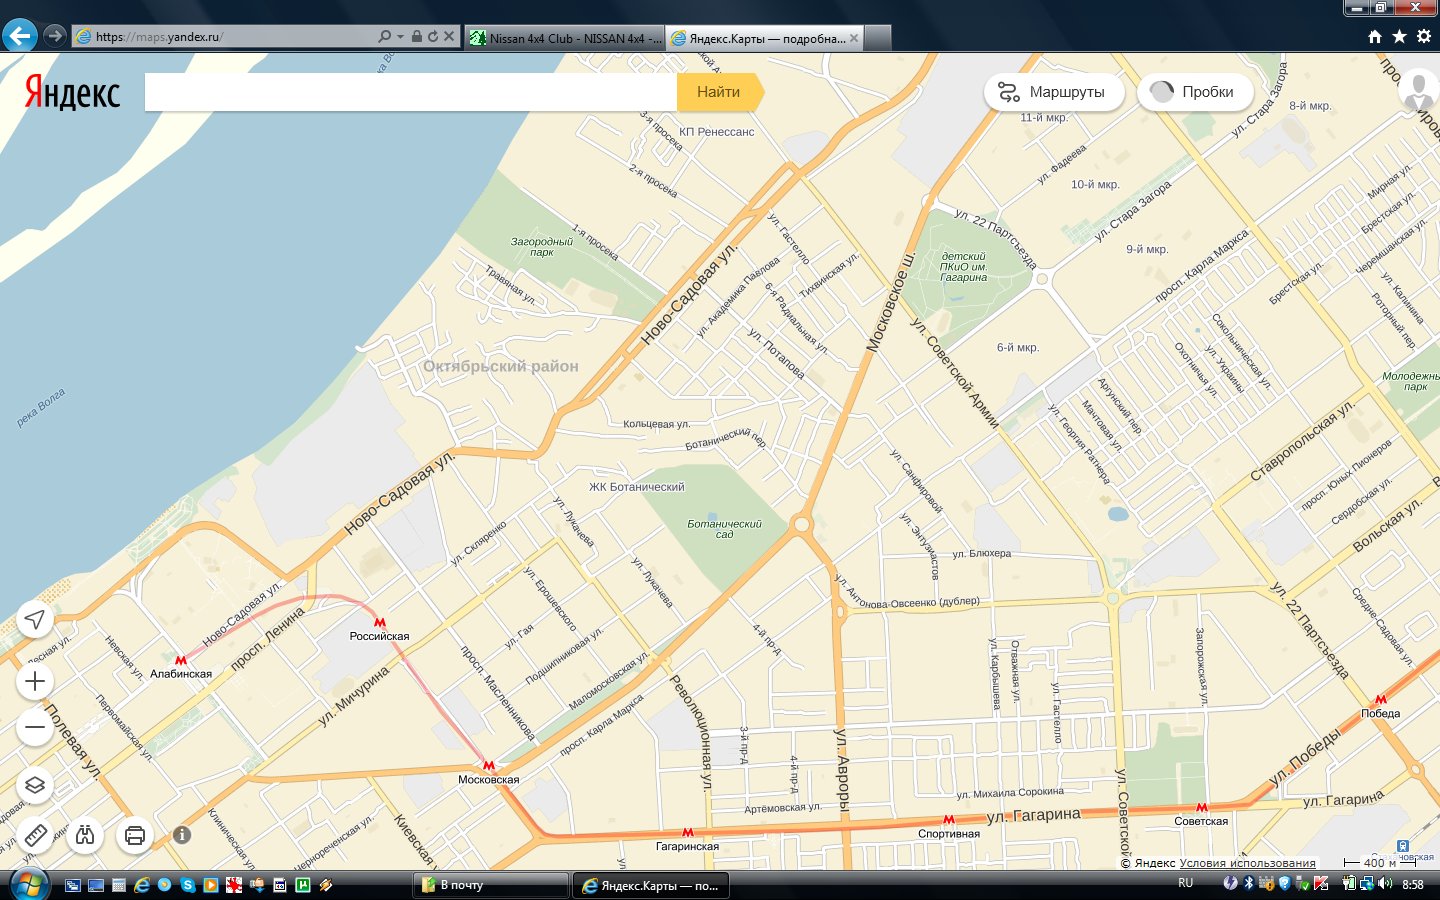The height and width of the screenshot is (900, 1440).
Task: Click the Ботанический сад park label
Action: click(724, 529)
